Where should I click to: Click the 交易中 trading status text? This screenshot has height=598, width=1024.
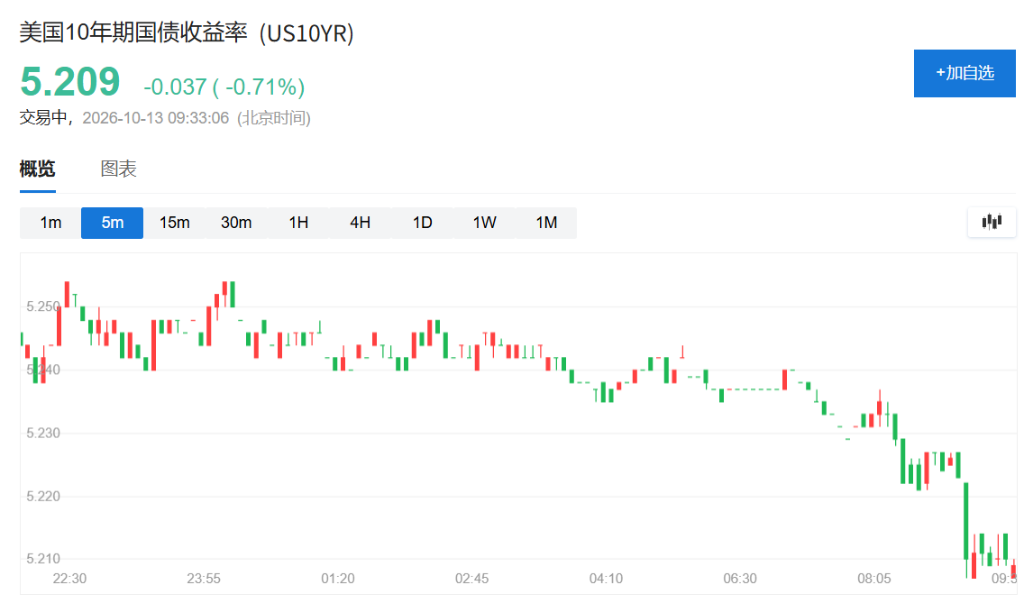(x=43, y=118)
